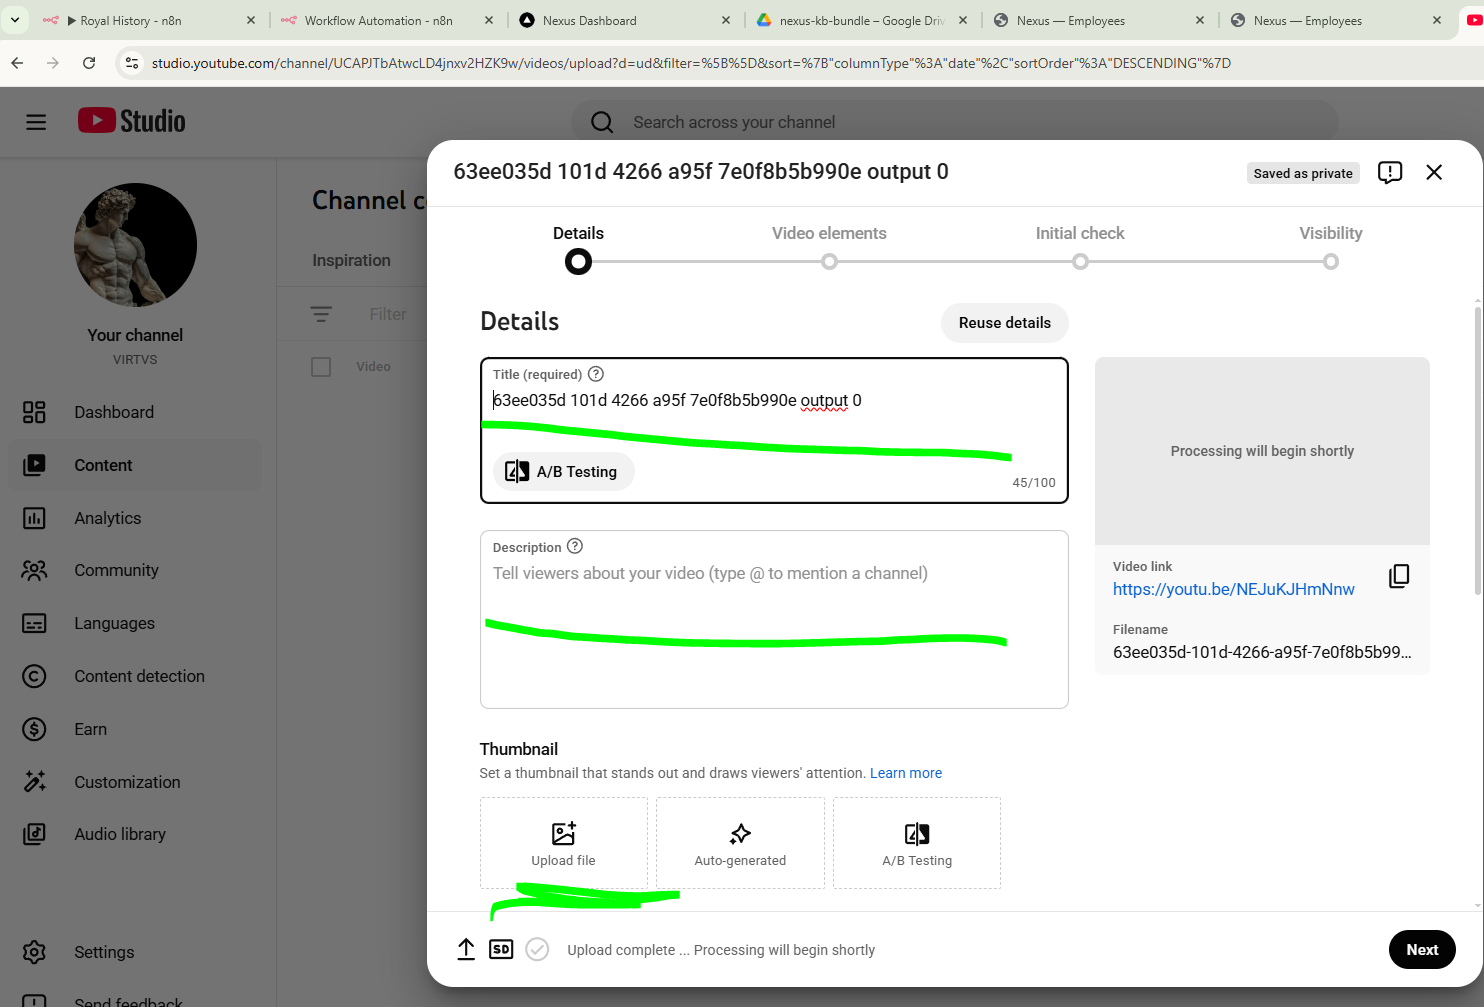Click the Customization wand icon
This screenshot has width=1484, height=1007.
pyautogui.click(x=34, y=782)
